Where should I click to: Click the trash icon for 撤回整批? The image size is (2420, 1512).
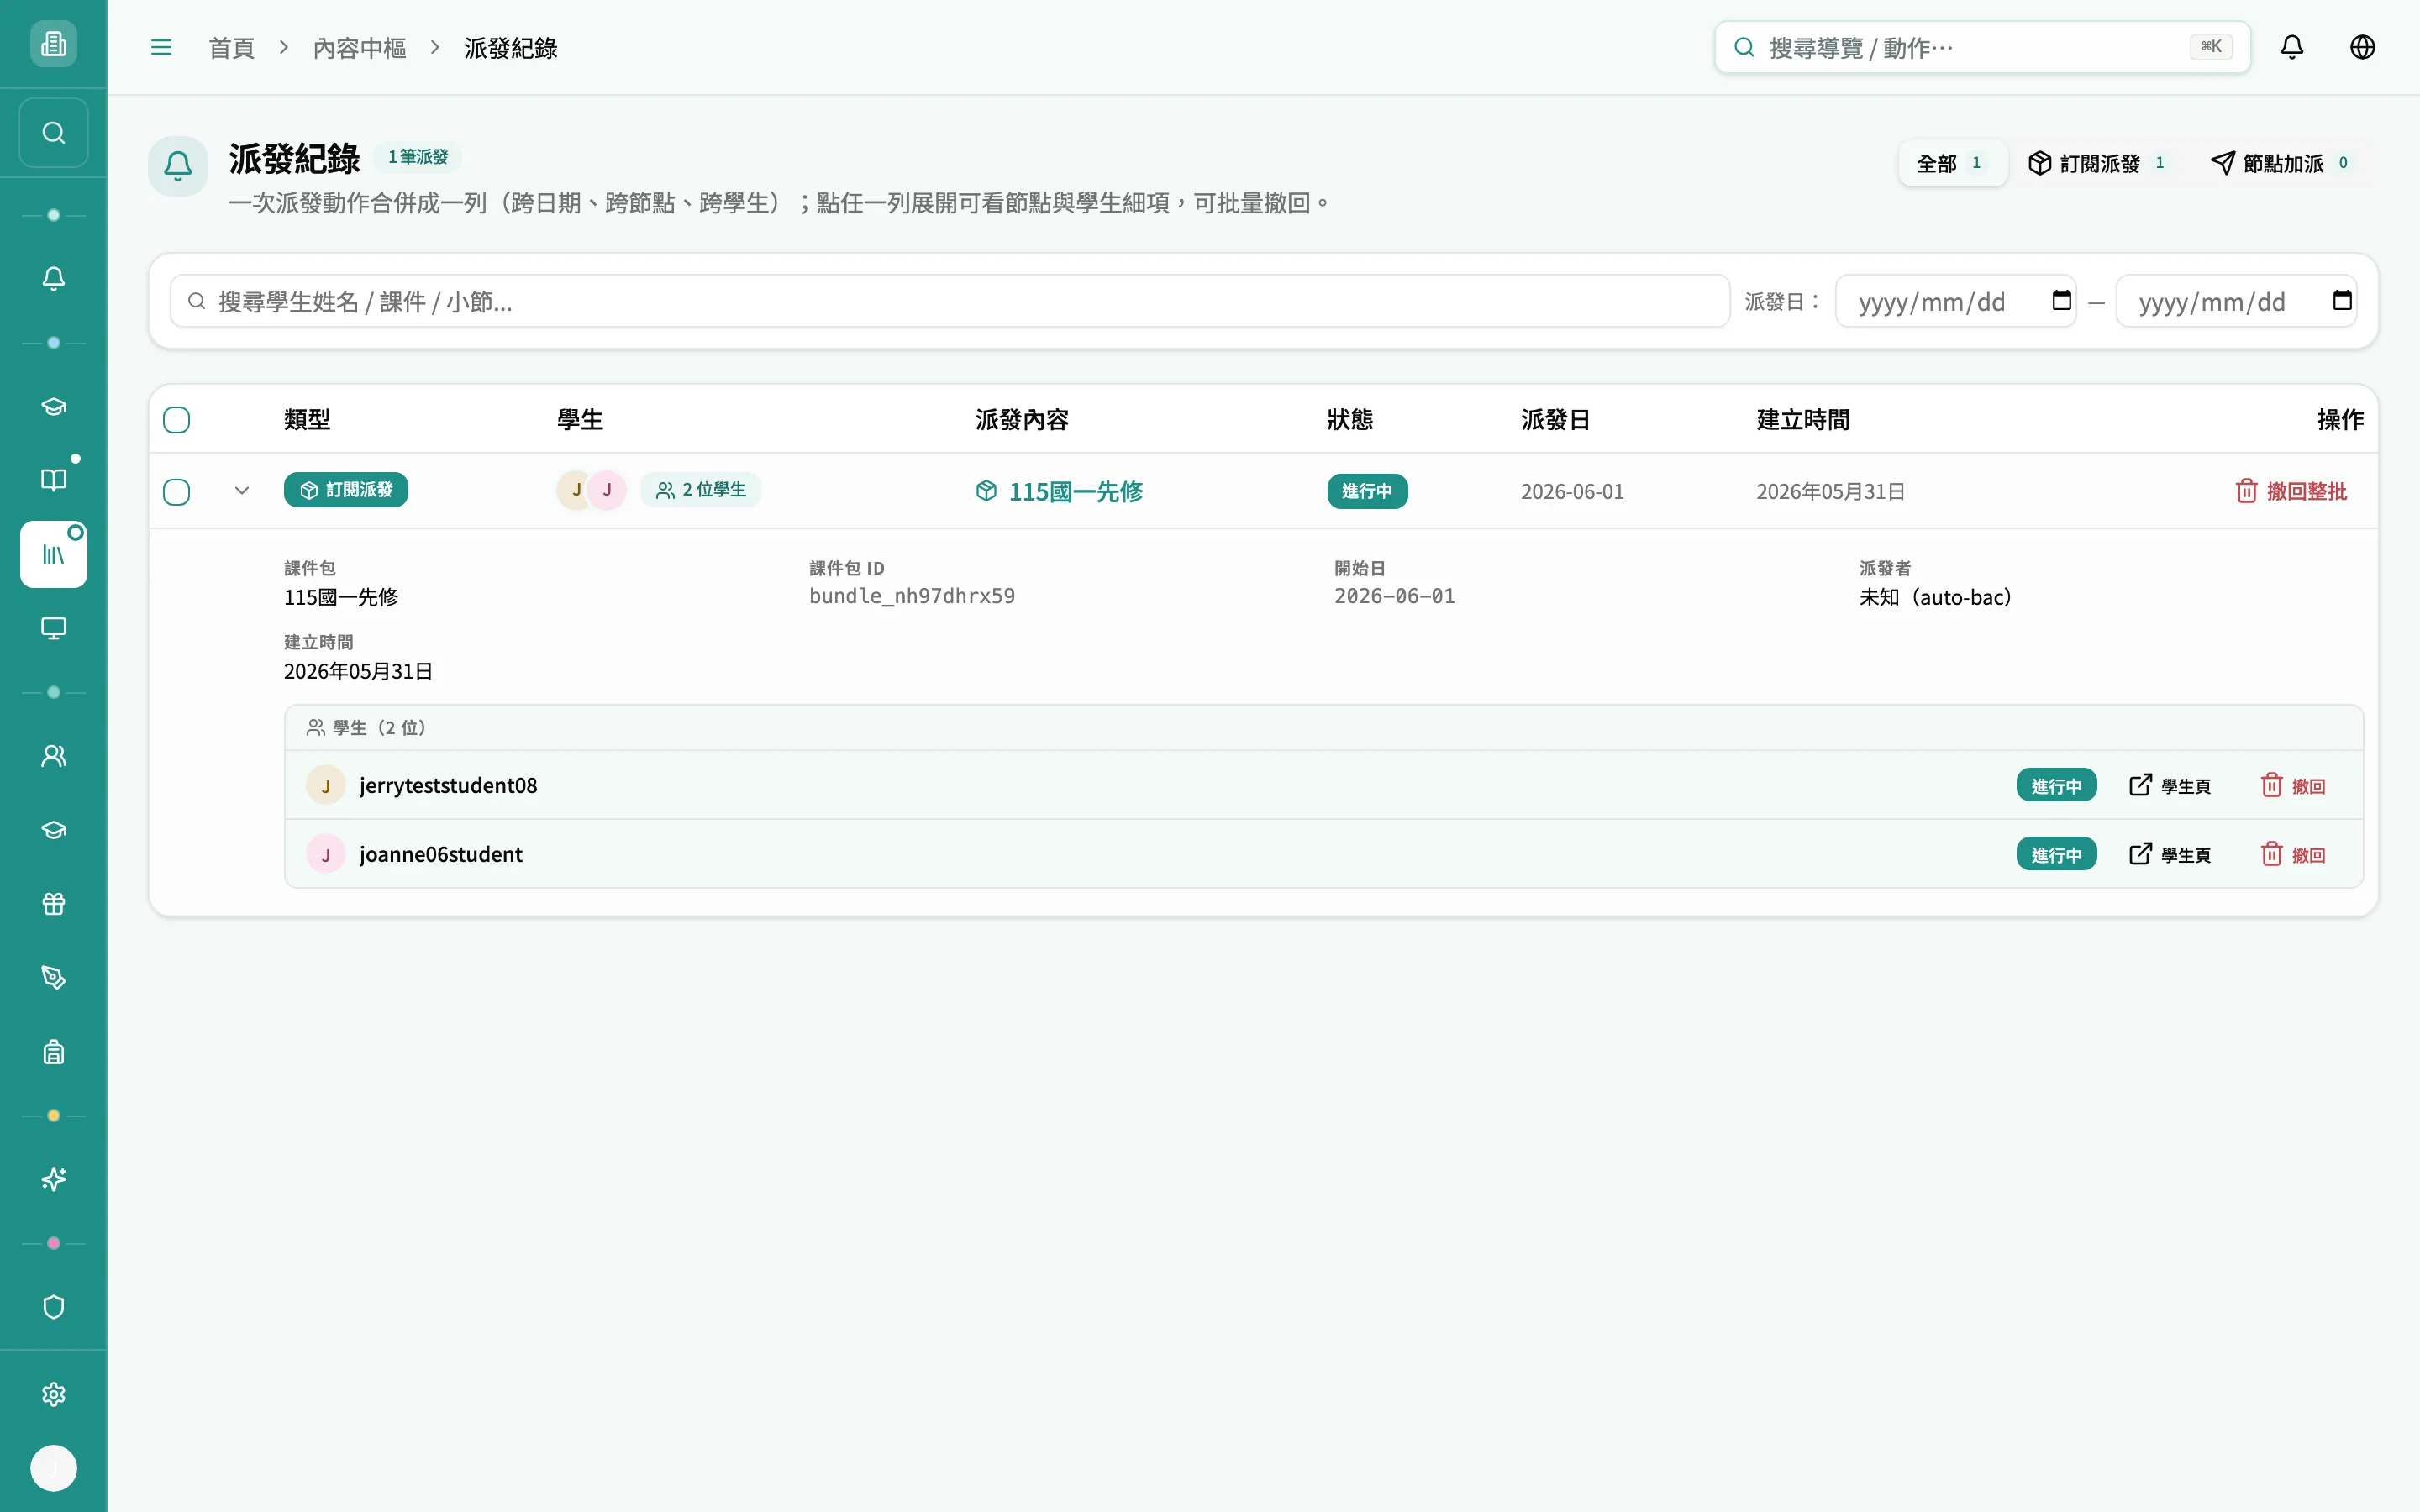click(2247, 491)
